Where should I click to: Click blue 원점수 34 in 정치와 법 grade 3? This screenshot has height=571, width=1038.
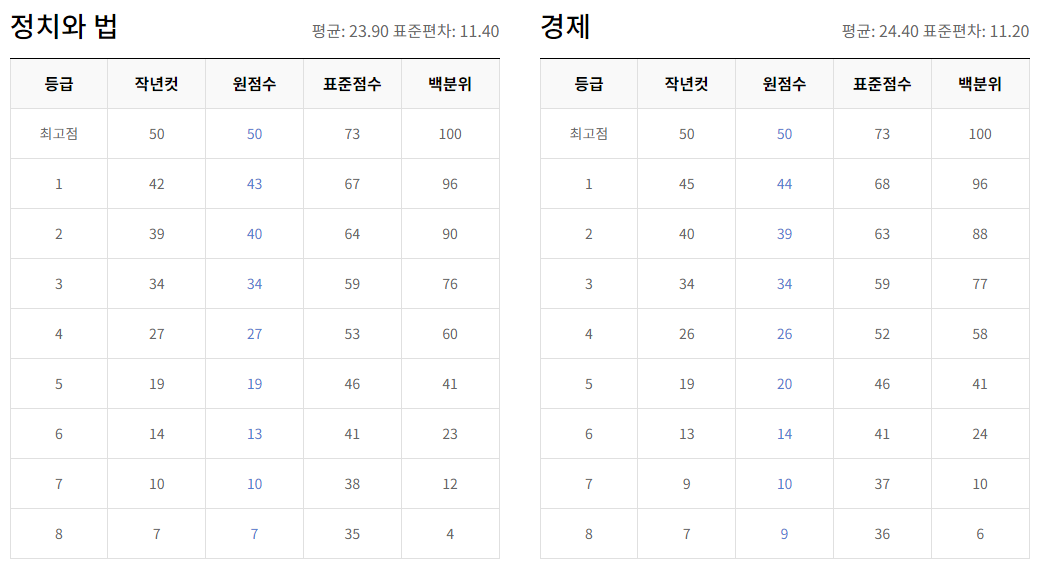pos(254,284)
